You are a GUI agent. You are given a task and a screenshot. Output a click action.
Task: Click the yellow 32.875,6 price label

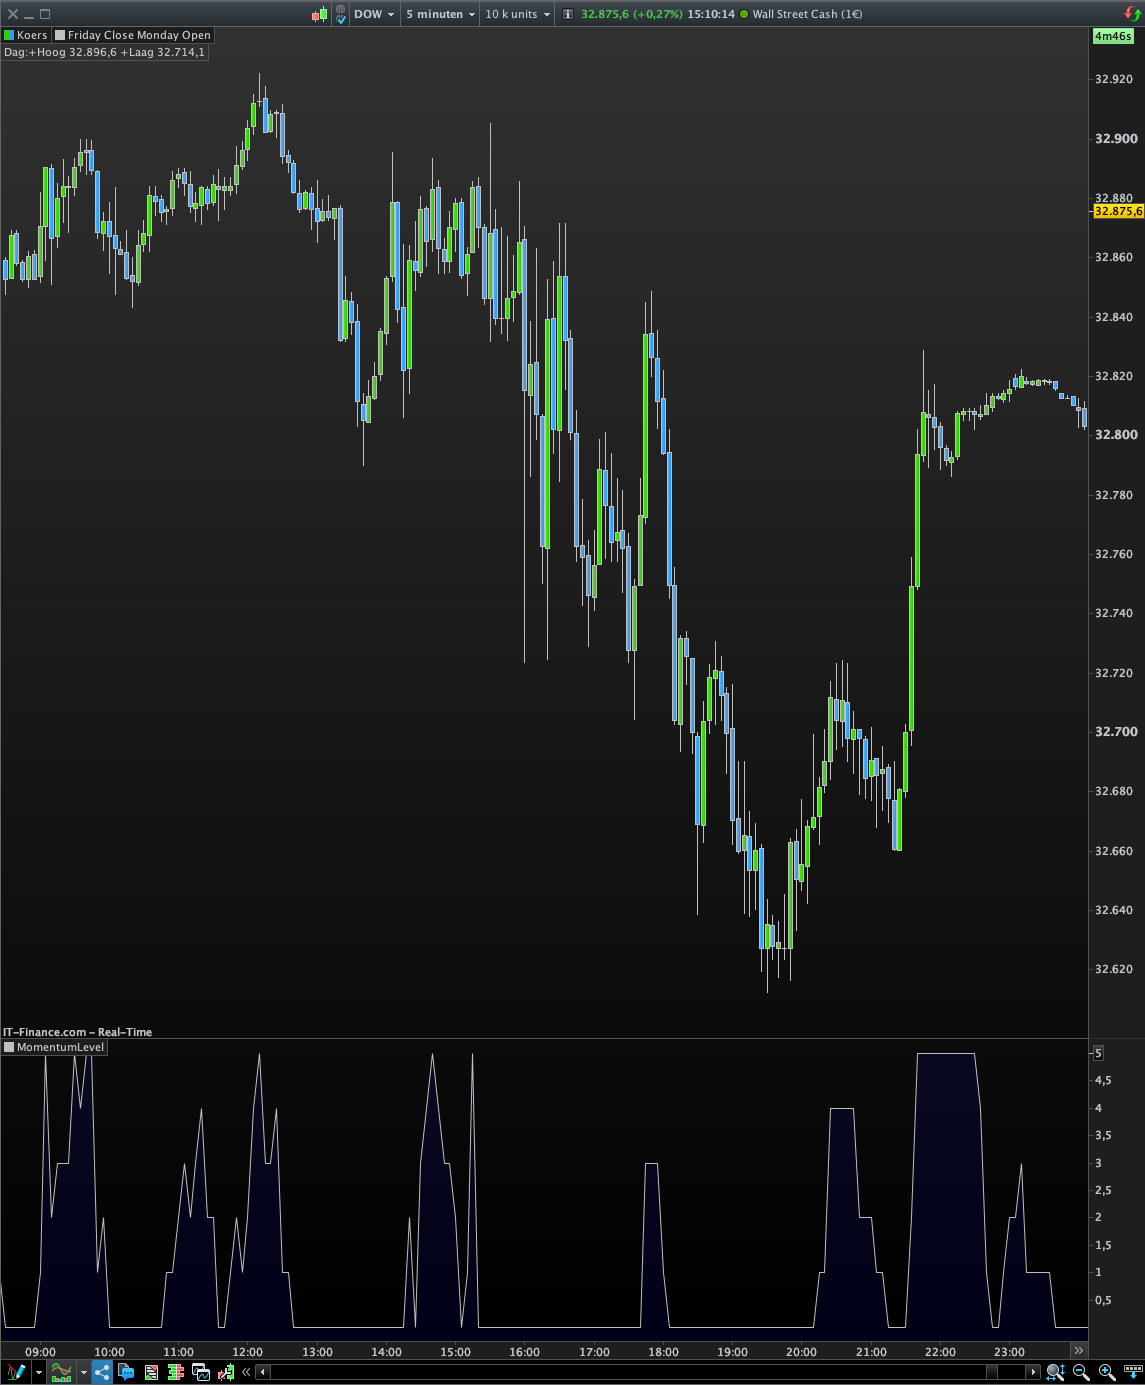(x=1118, y=211)
